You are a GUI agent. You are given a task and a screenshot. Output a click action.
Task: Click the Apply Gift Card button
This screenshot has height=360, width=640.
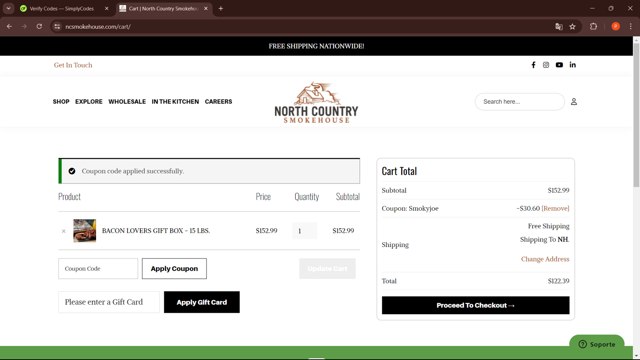coord(202,302)
